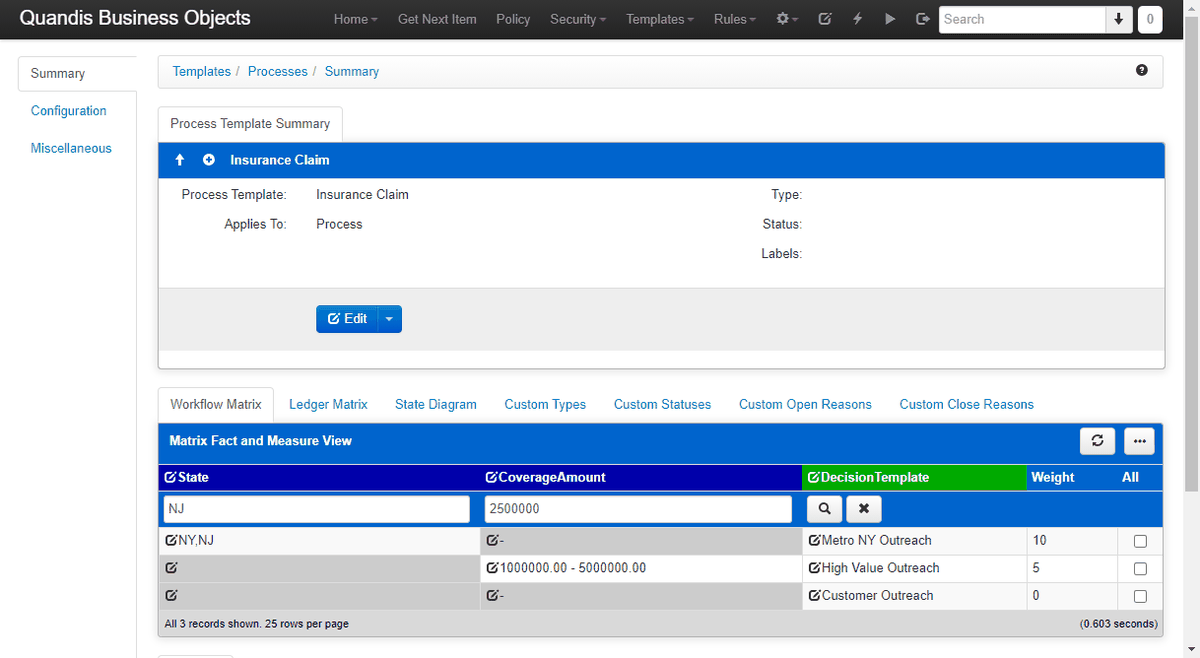Click the lightning bolt icon in navbar
Screen dimensions: 1200x658
click(857, 19)
